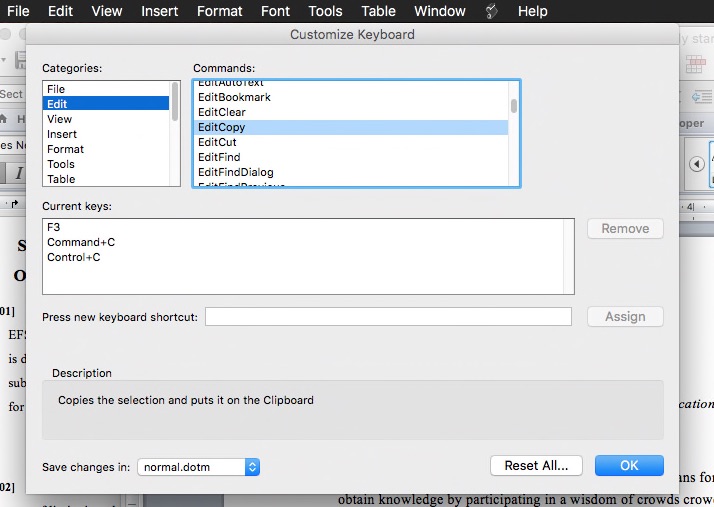Click the Assign button
This screenshot has height=507, width=714.
coord(625,317)
